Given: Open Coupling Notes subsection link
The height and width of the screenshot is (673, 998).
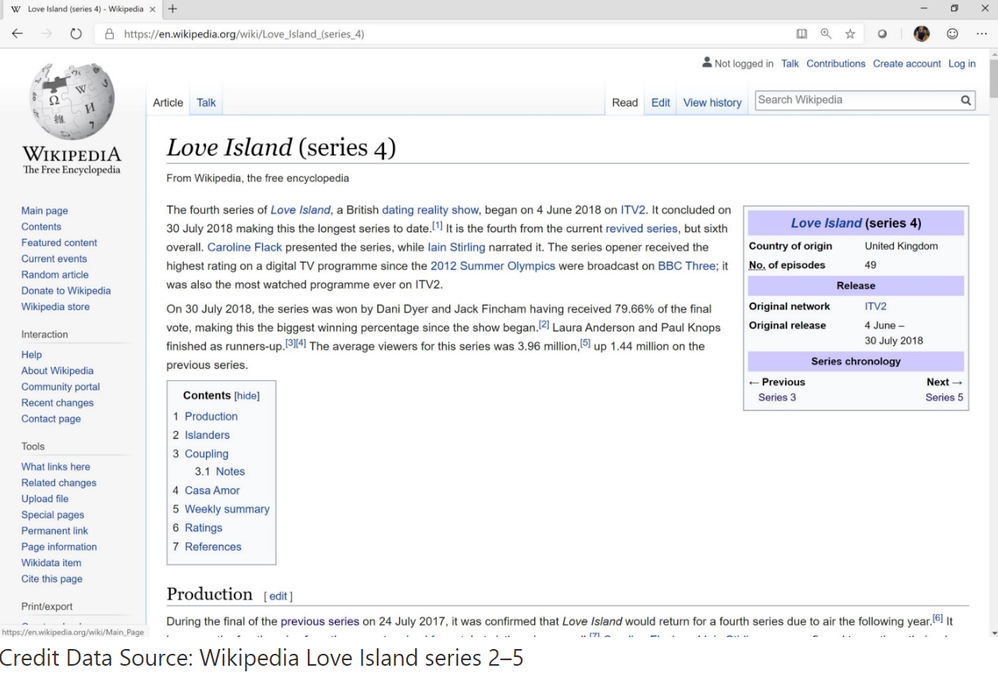Looking at the screenshot, I should coord(230,472).
